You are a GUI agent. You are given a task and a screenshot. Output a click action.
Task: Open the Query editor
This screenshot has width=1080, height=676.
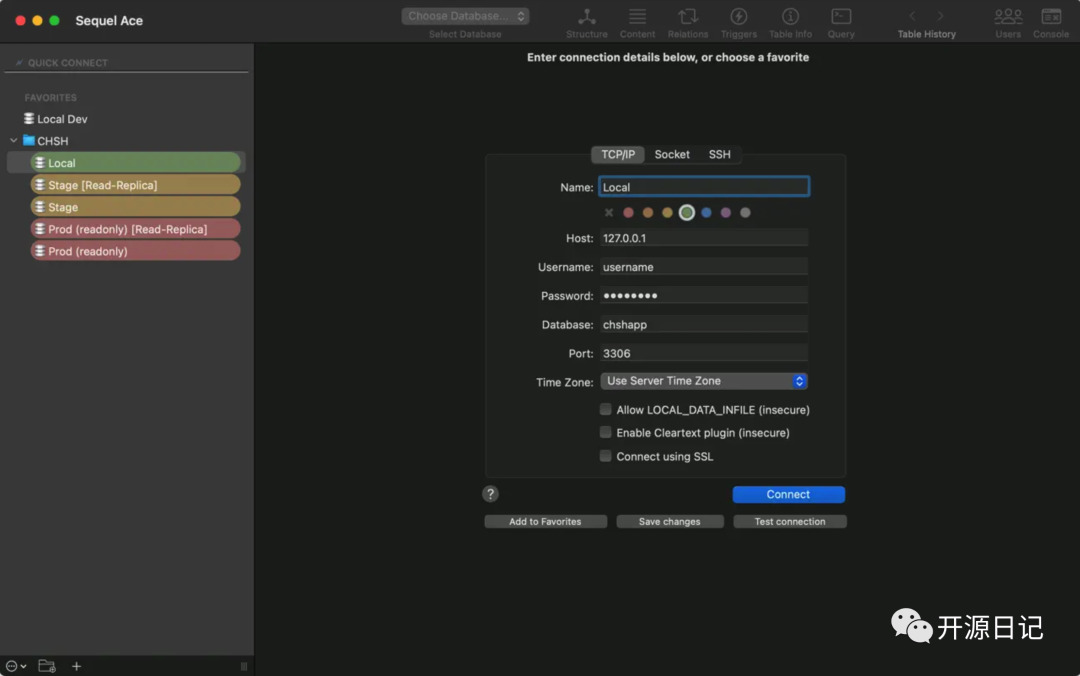click(841, 22)
